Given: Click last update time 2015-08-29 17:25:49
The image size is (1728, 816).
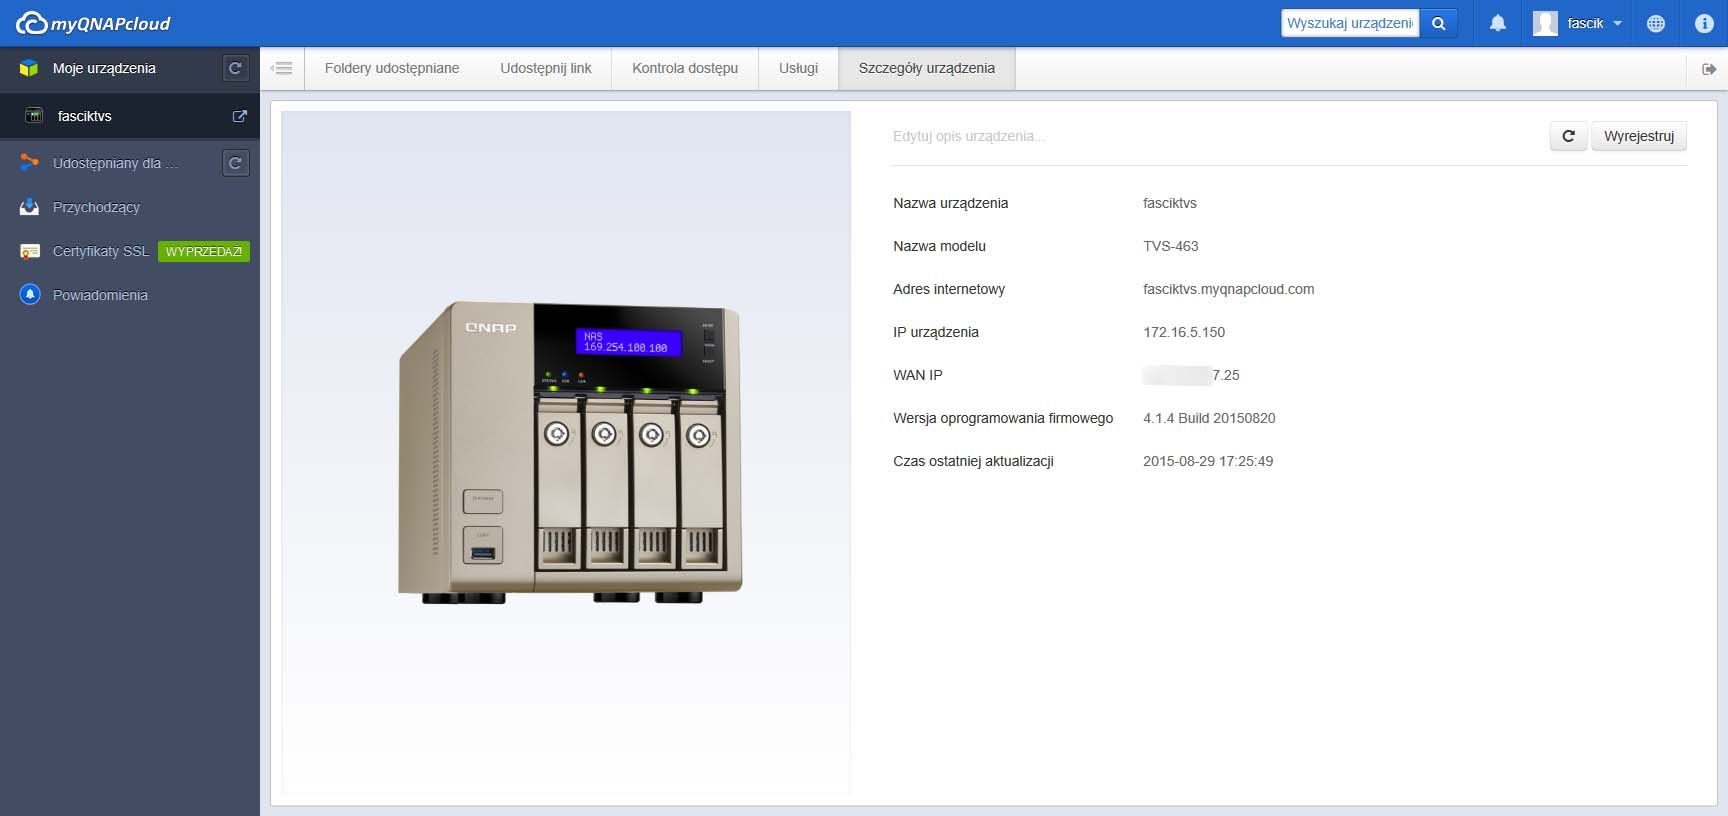Looking at the screenshot, I should (1208, 461).
